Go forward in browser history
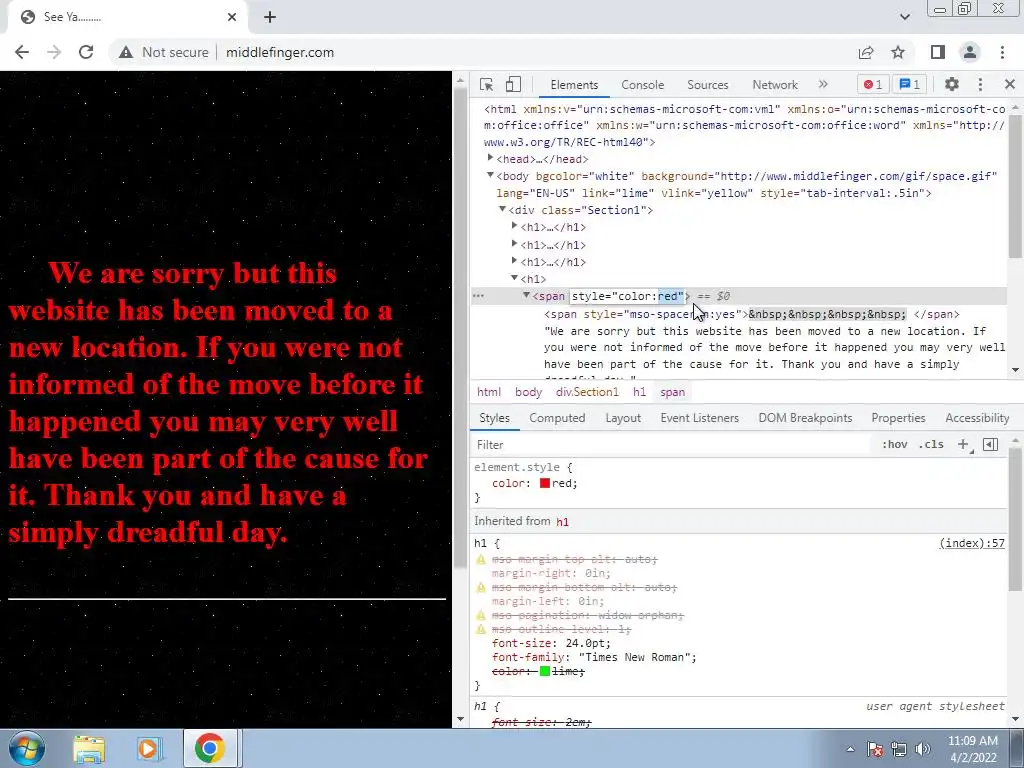Image resolution: width=1024 pixels, height=768 pixels. pyautogui.click(x=54, y=52)
